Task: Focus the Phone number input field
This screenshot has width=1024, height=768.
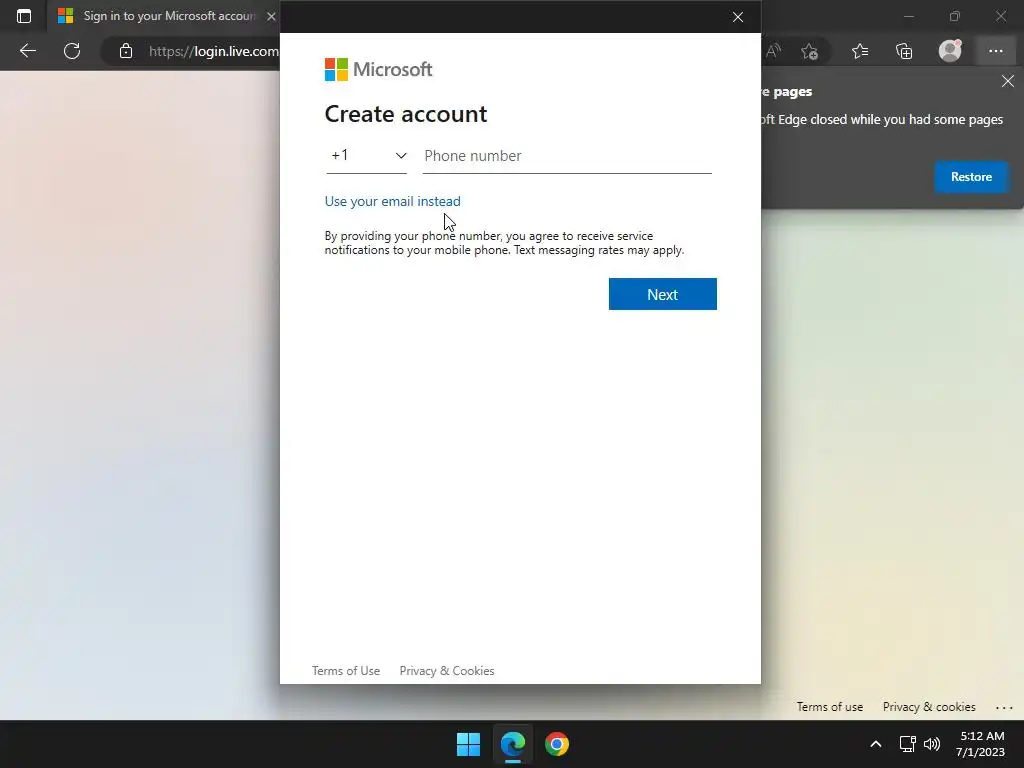Action: 567,156
